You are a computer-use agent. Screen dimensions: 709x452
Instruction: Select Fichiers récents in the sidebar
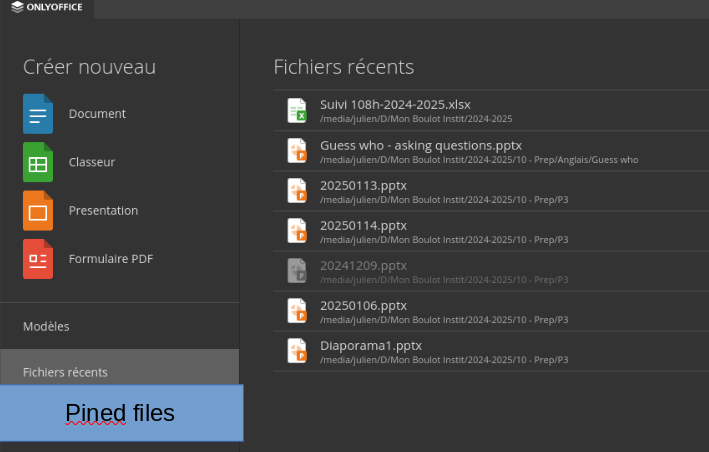pos(119,372)
